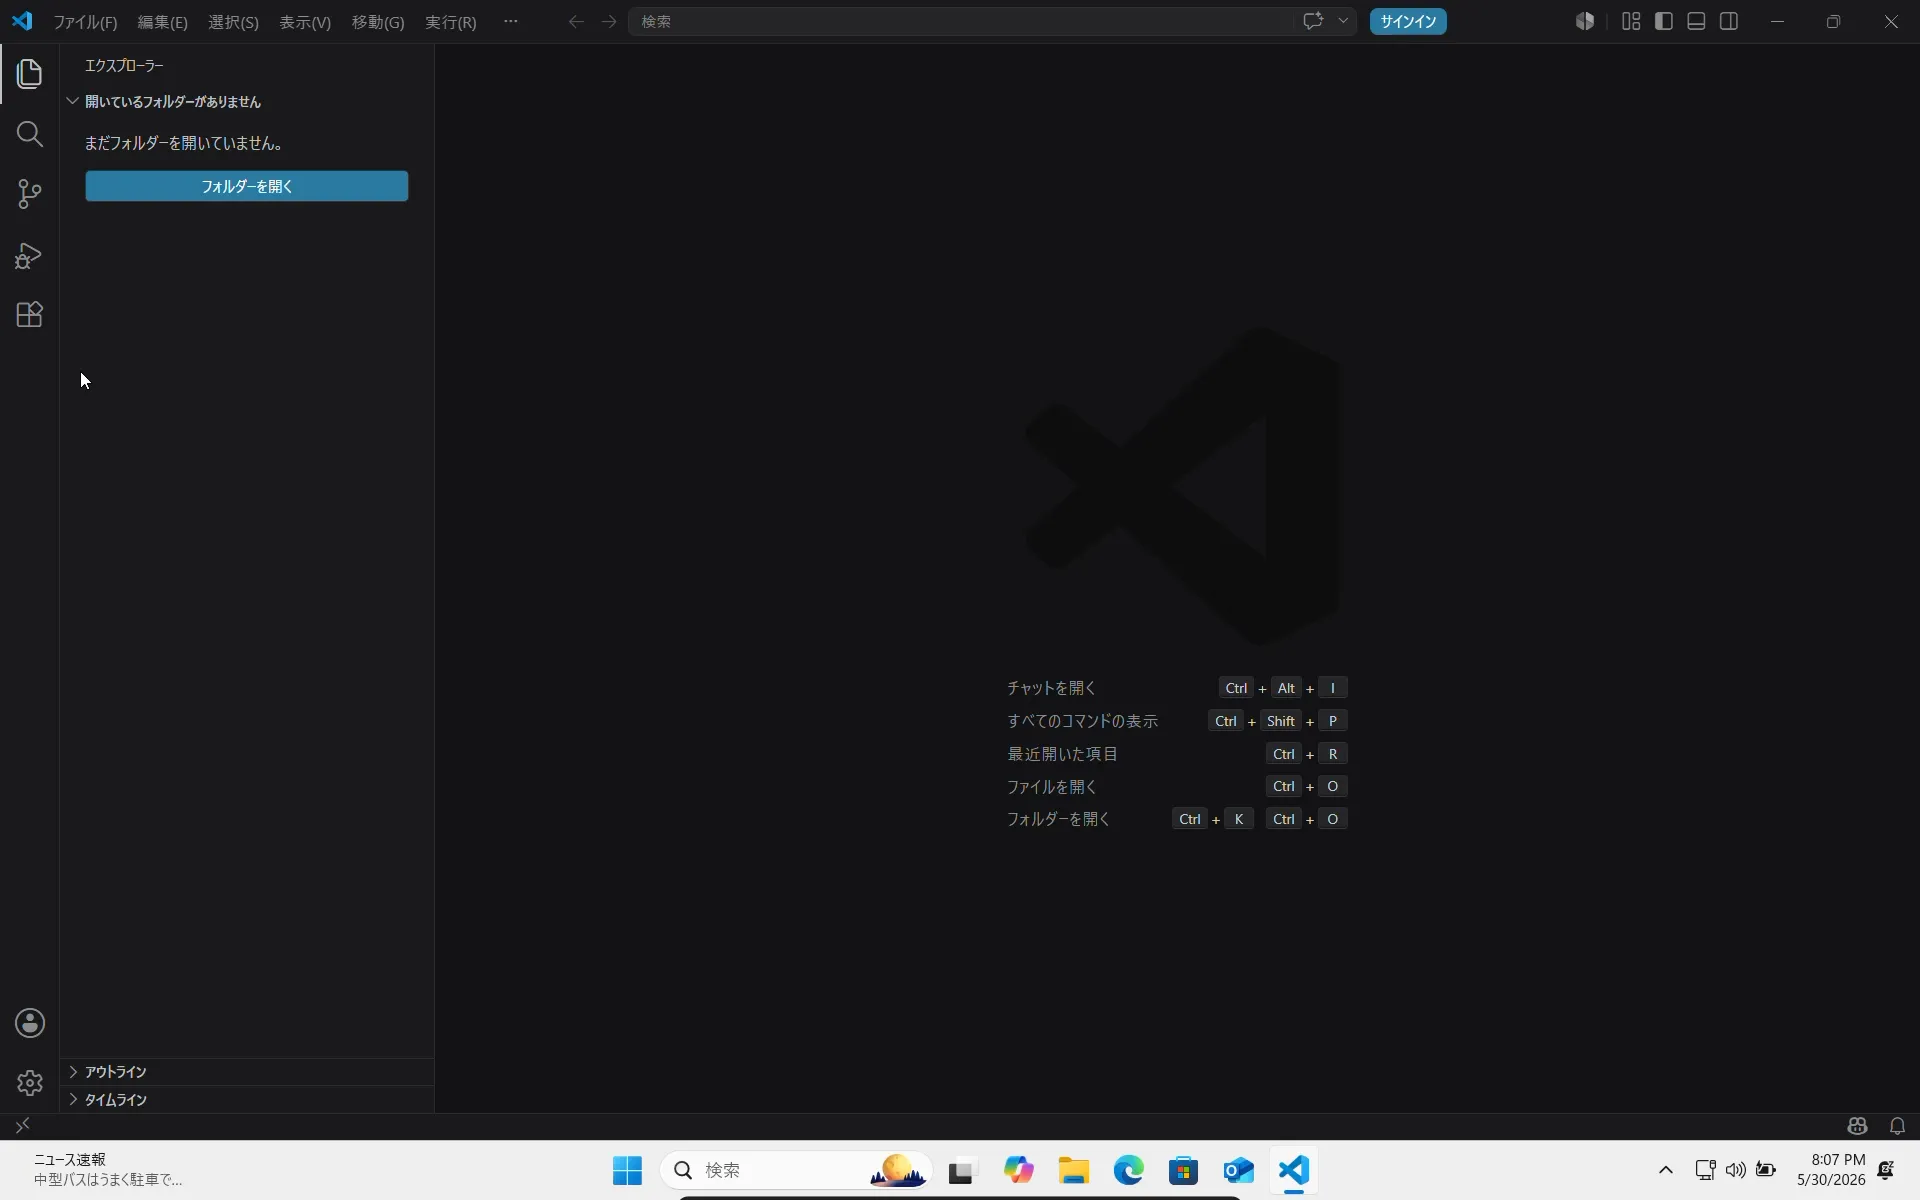Click the エクスプローラー panel title
Image resolution: width=1920 pixels, height=1200 pixels.
coord(124,66)
